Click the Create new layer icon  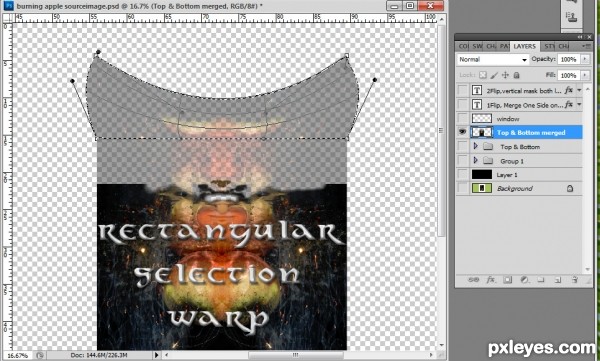558,280
